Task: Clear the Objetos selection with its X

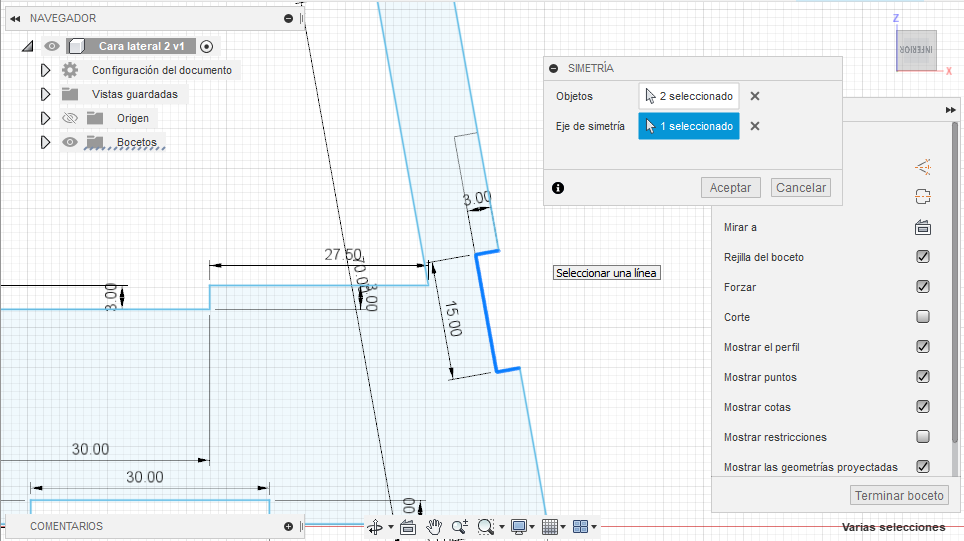Action: click(755, 96)
